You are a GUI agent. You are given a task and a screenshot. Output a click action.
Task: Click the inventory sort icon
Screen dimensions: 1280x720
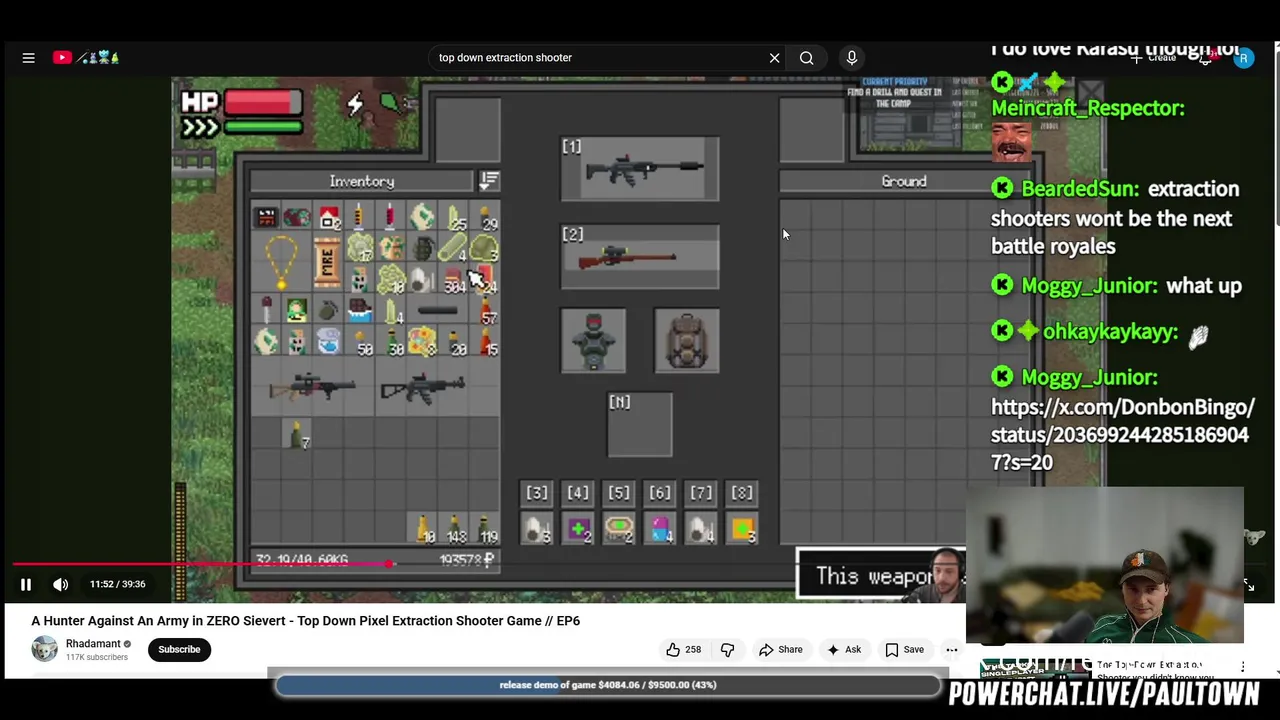coord(489,181)
